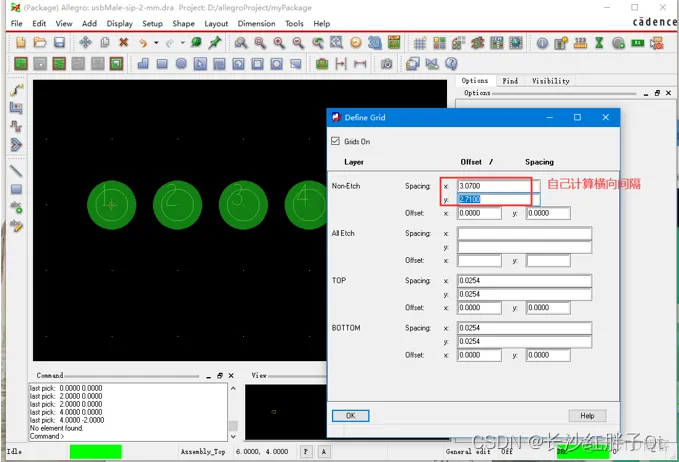Viewport: 679px width, 462px height.
Task: Toggle the Grids On checkbox
Action: click(x=335, y=141)
